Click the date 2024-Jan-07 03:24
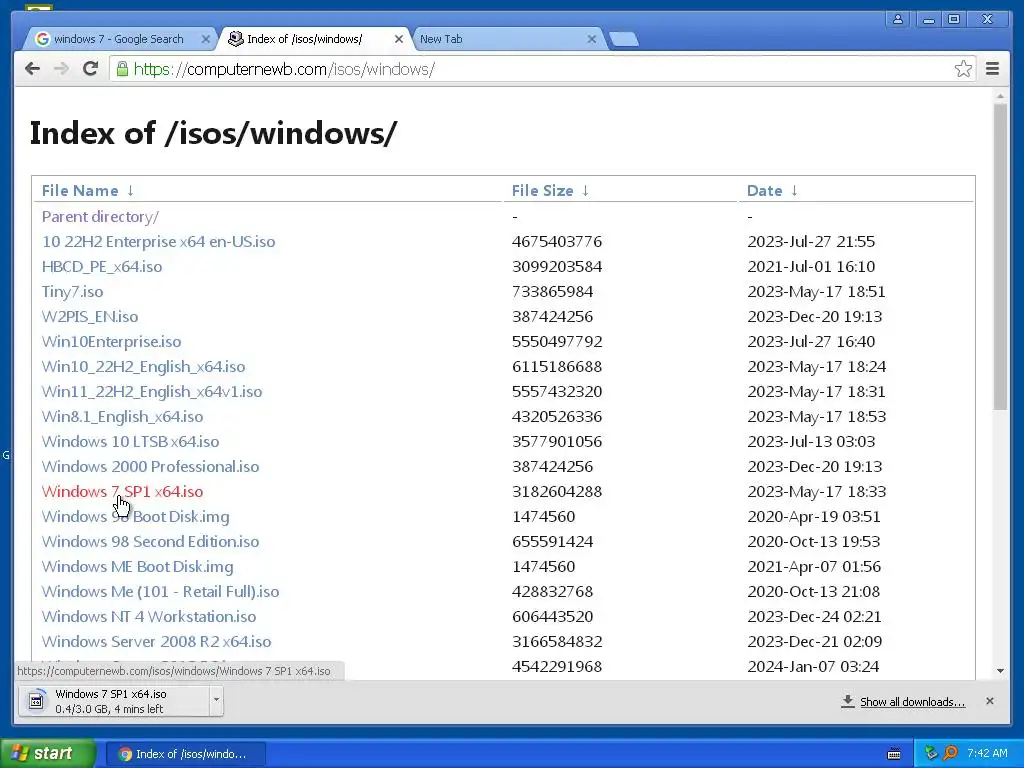Image resolution: width=1024 pixels, height=768 pixels. click(x=813, y=667)
